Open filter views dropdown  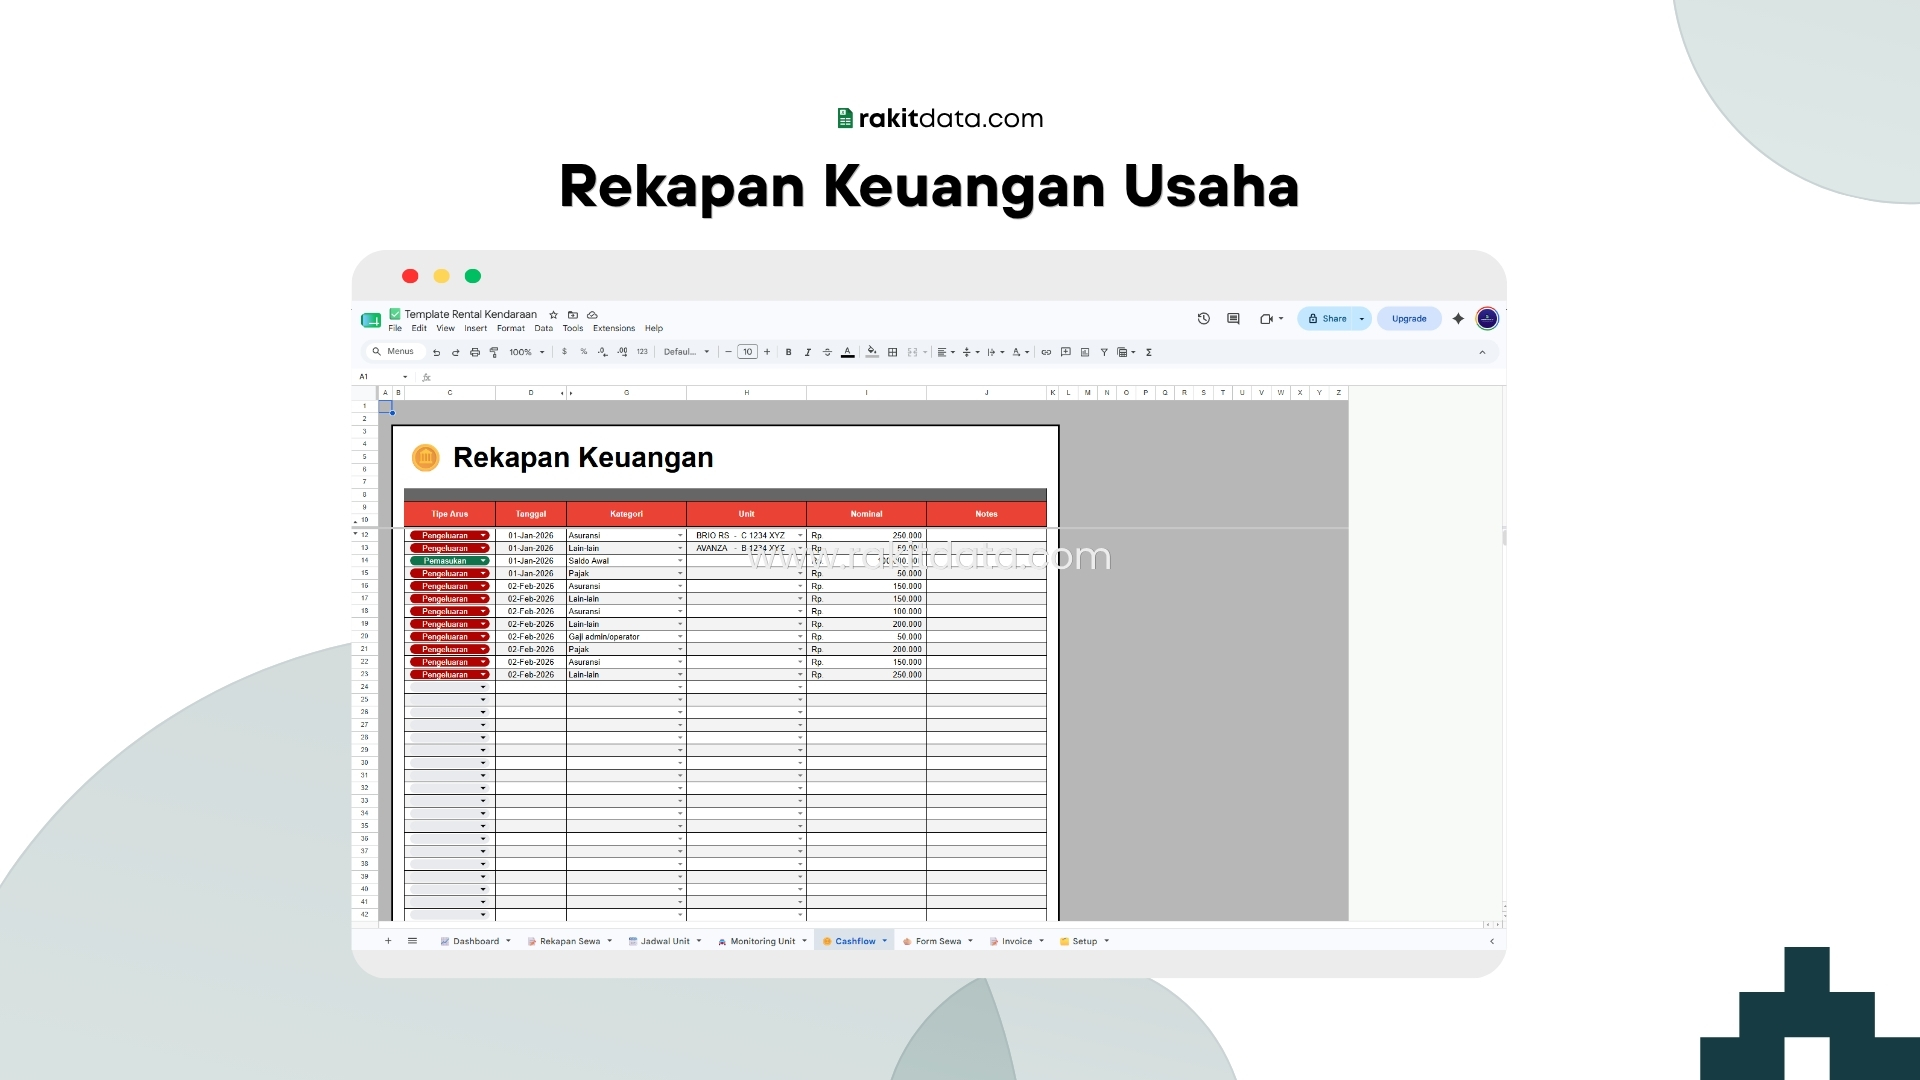[x=1126, y=352]
